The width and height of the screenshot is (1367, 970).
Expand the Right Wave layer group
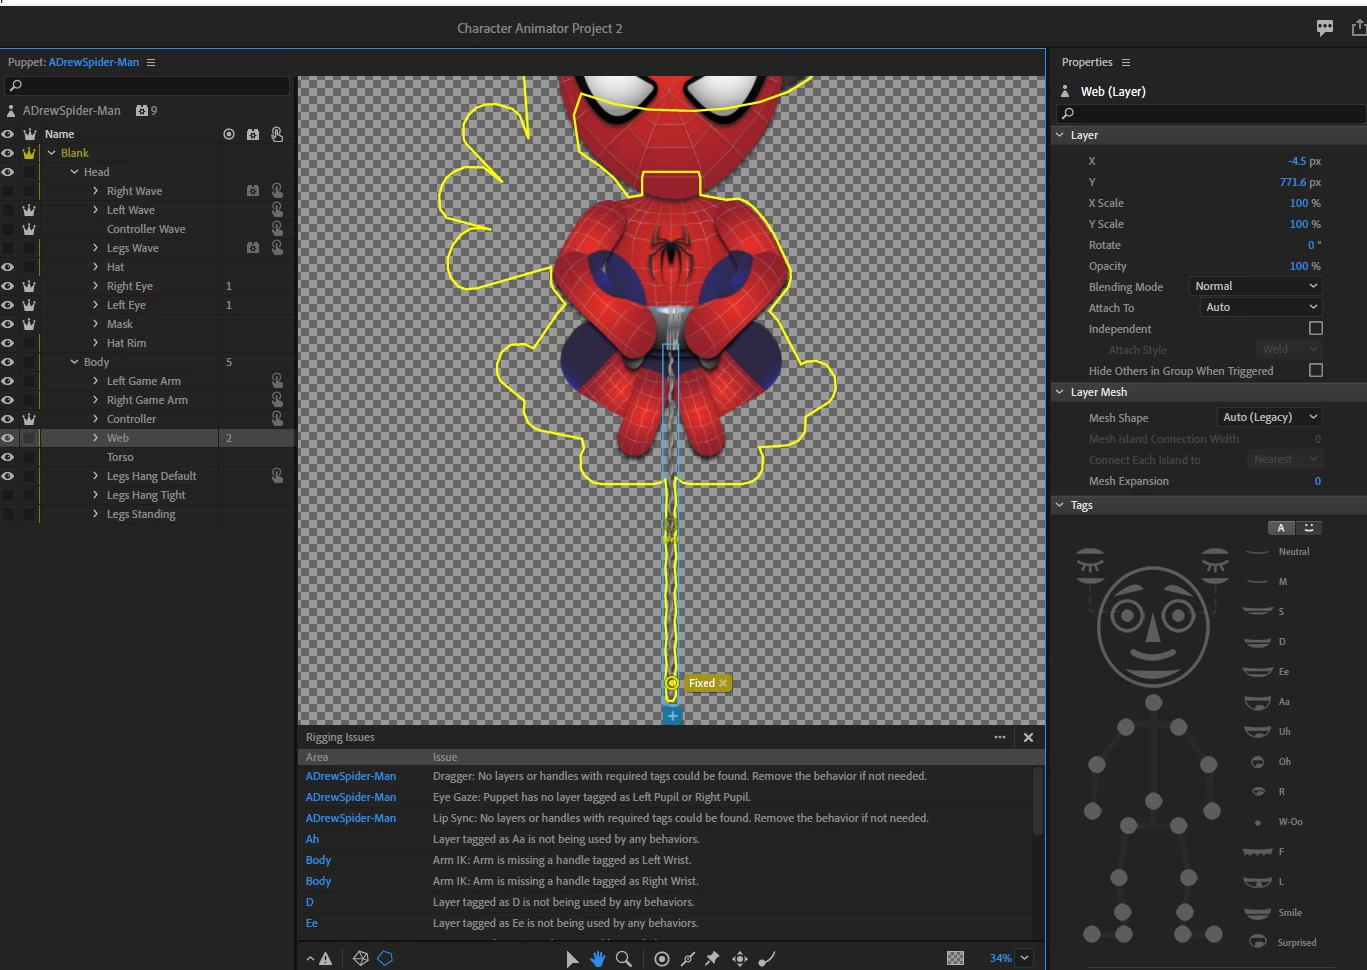(96, 191)
